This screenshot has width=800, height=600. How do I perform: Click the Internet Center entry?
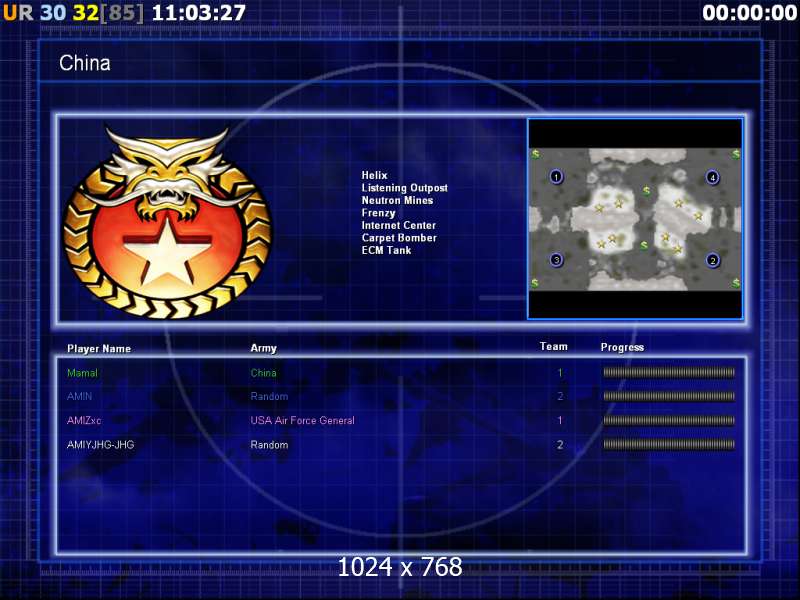398,225
